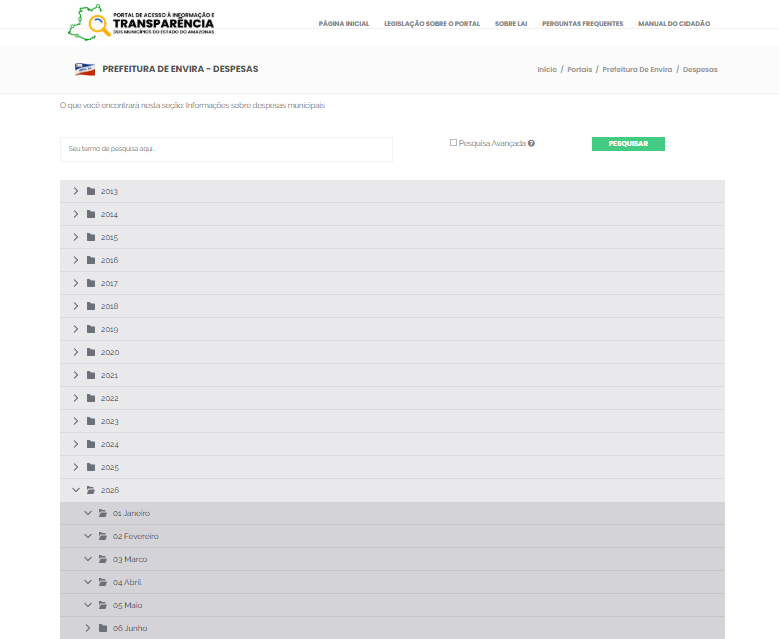Expand the 2022 folder chevron

76,398
